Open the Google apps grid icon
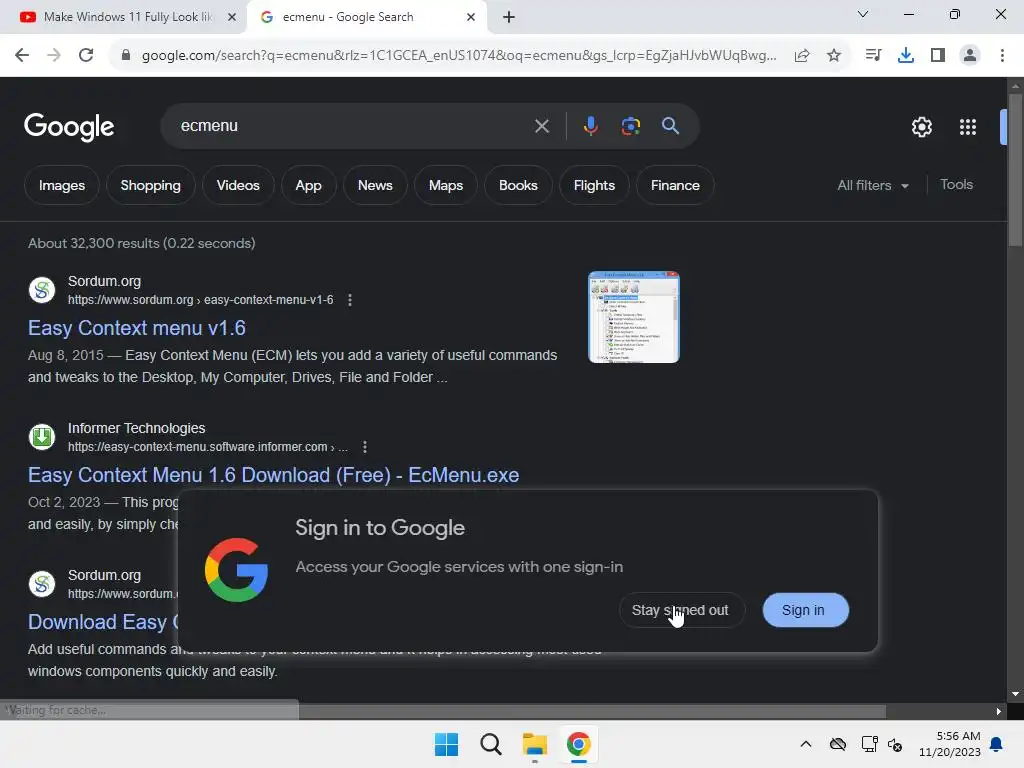The width and height of the screenshot is (1024, 768). [x=967, y=127]
